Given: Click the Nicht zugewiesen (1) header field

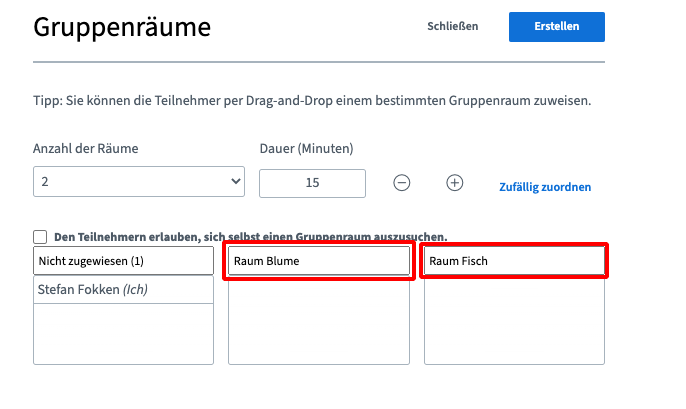Looking at the screenshot, I should coord(123,261).
